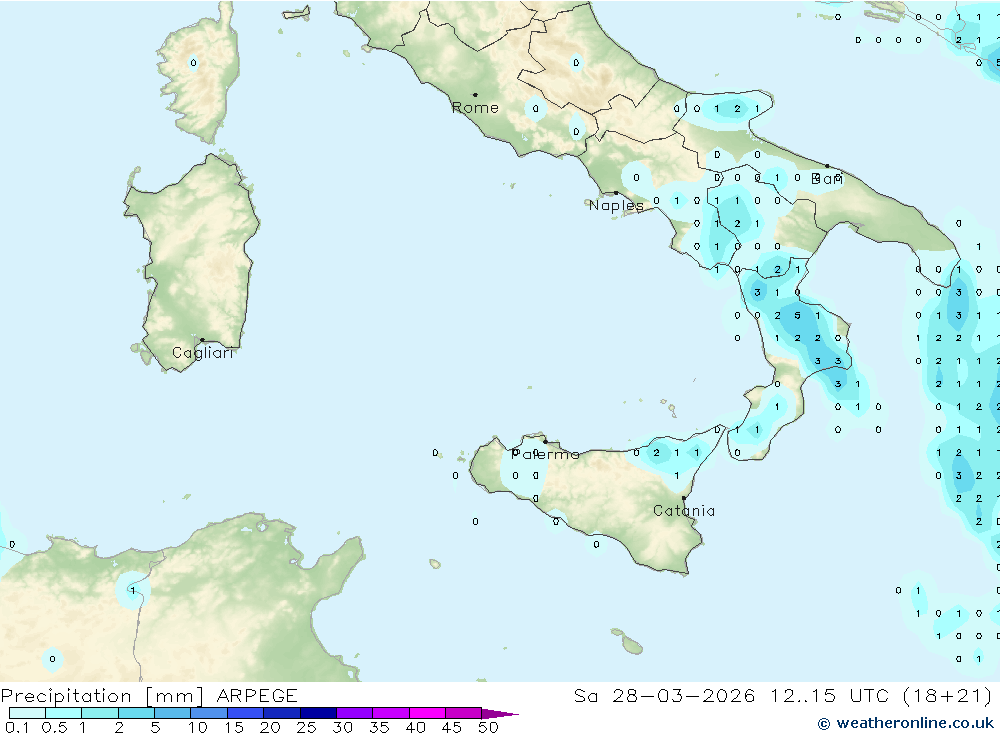Select the black dot marking Cagliari

tap(202, 340)
